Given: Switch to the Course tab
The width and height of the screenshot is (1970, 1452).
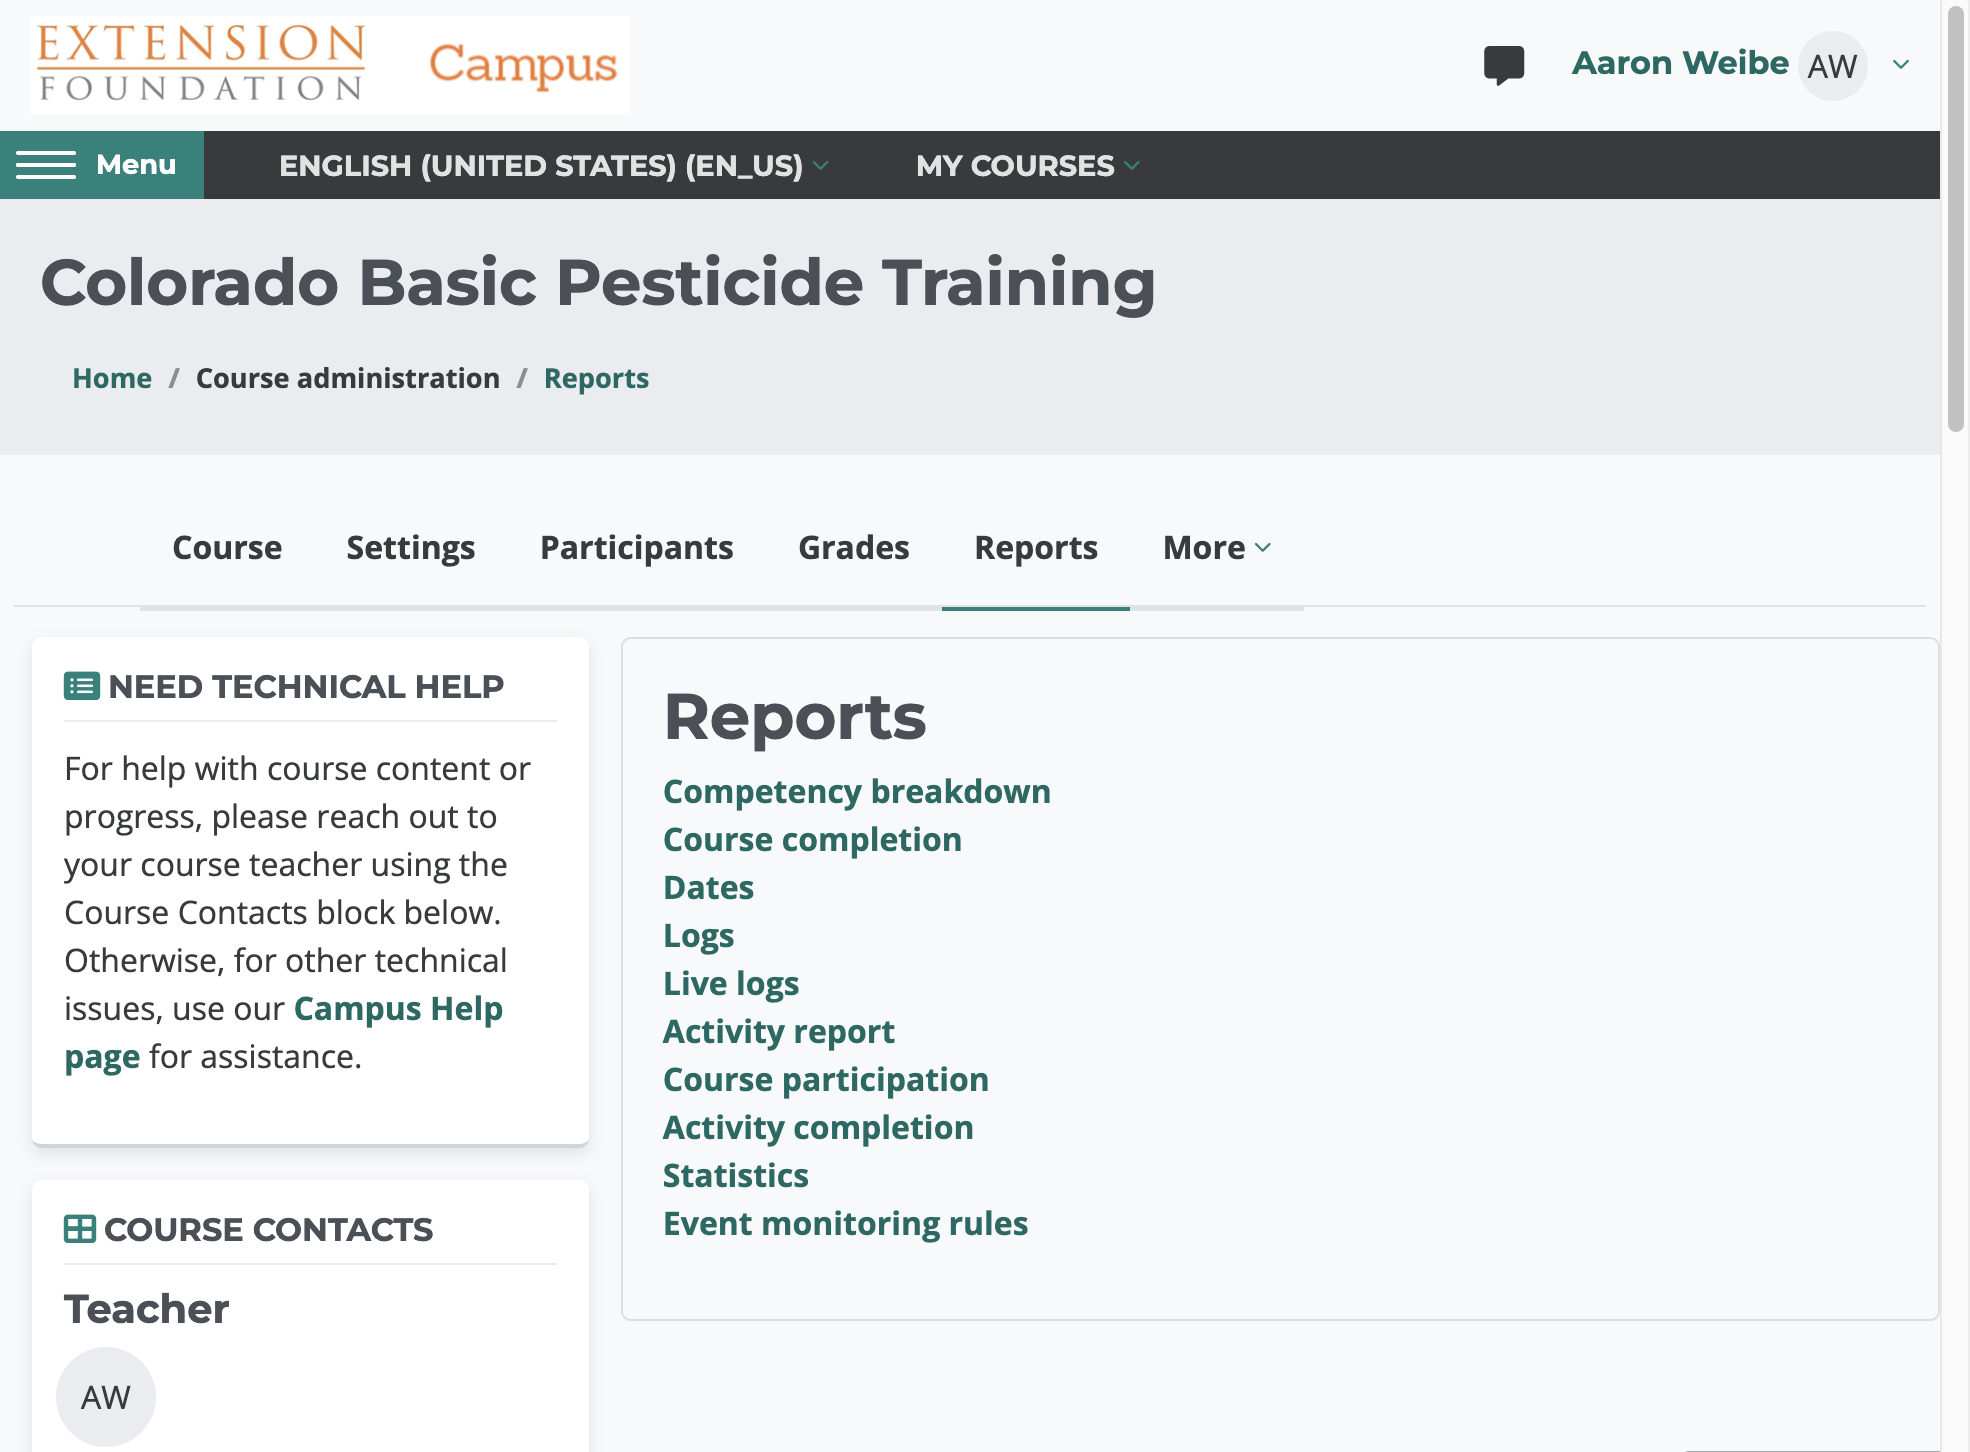Looking at the screenshot, I should pos(227,548).
